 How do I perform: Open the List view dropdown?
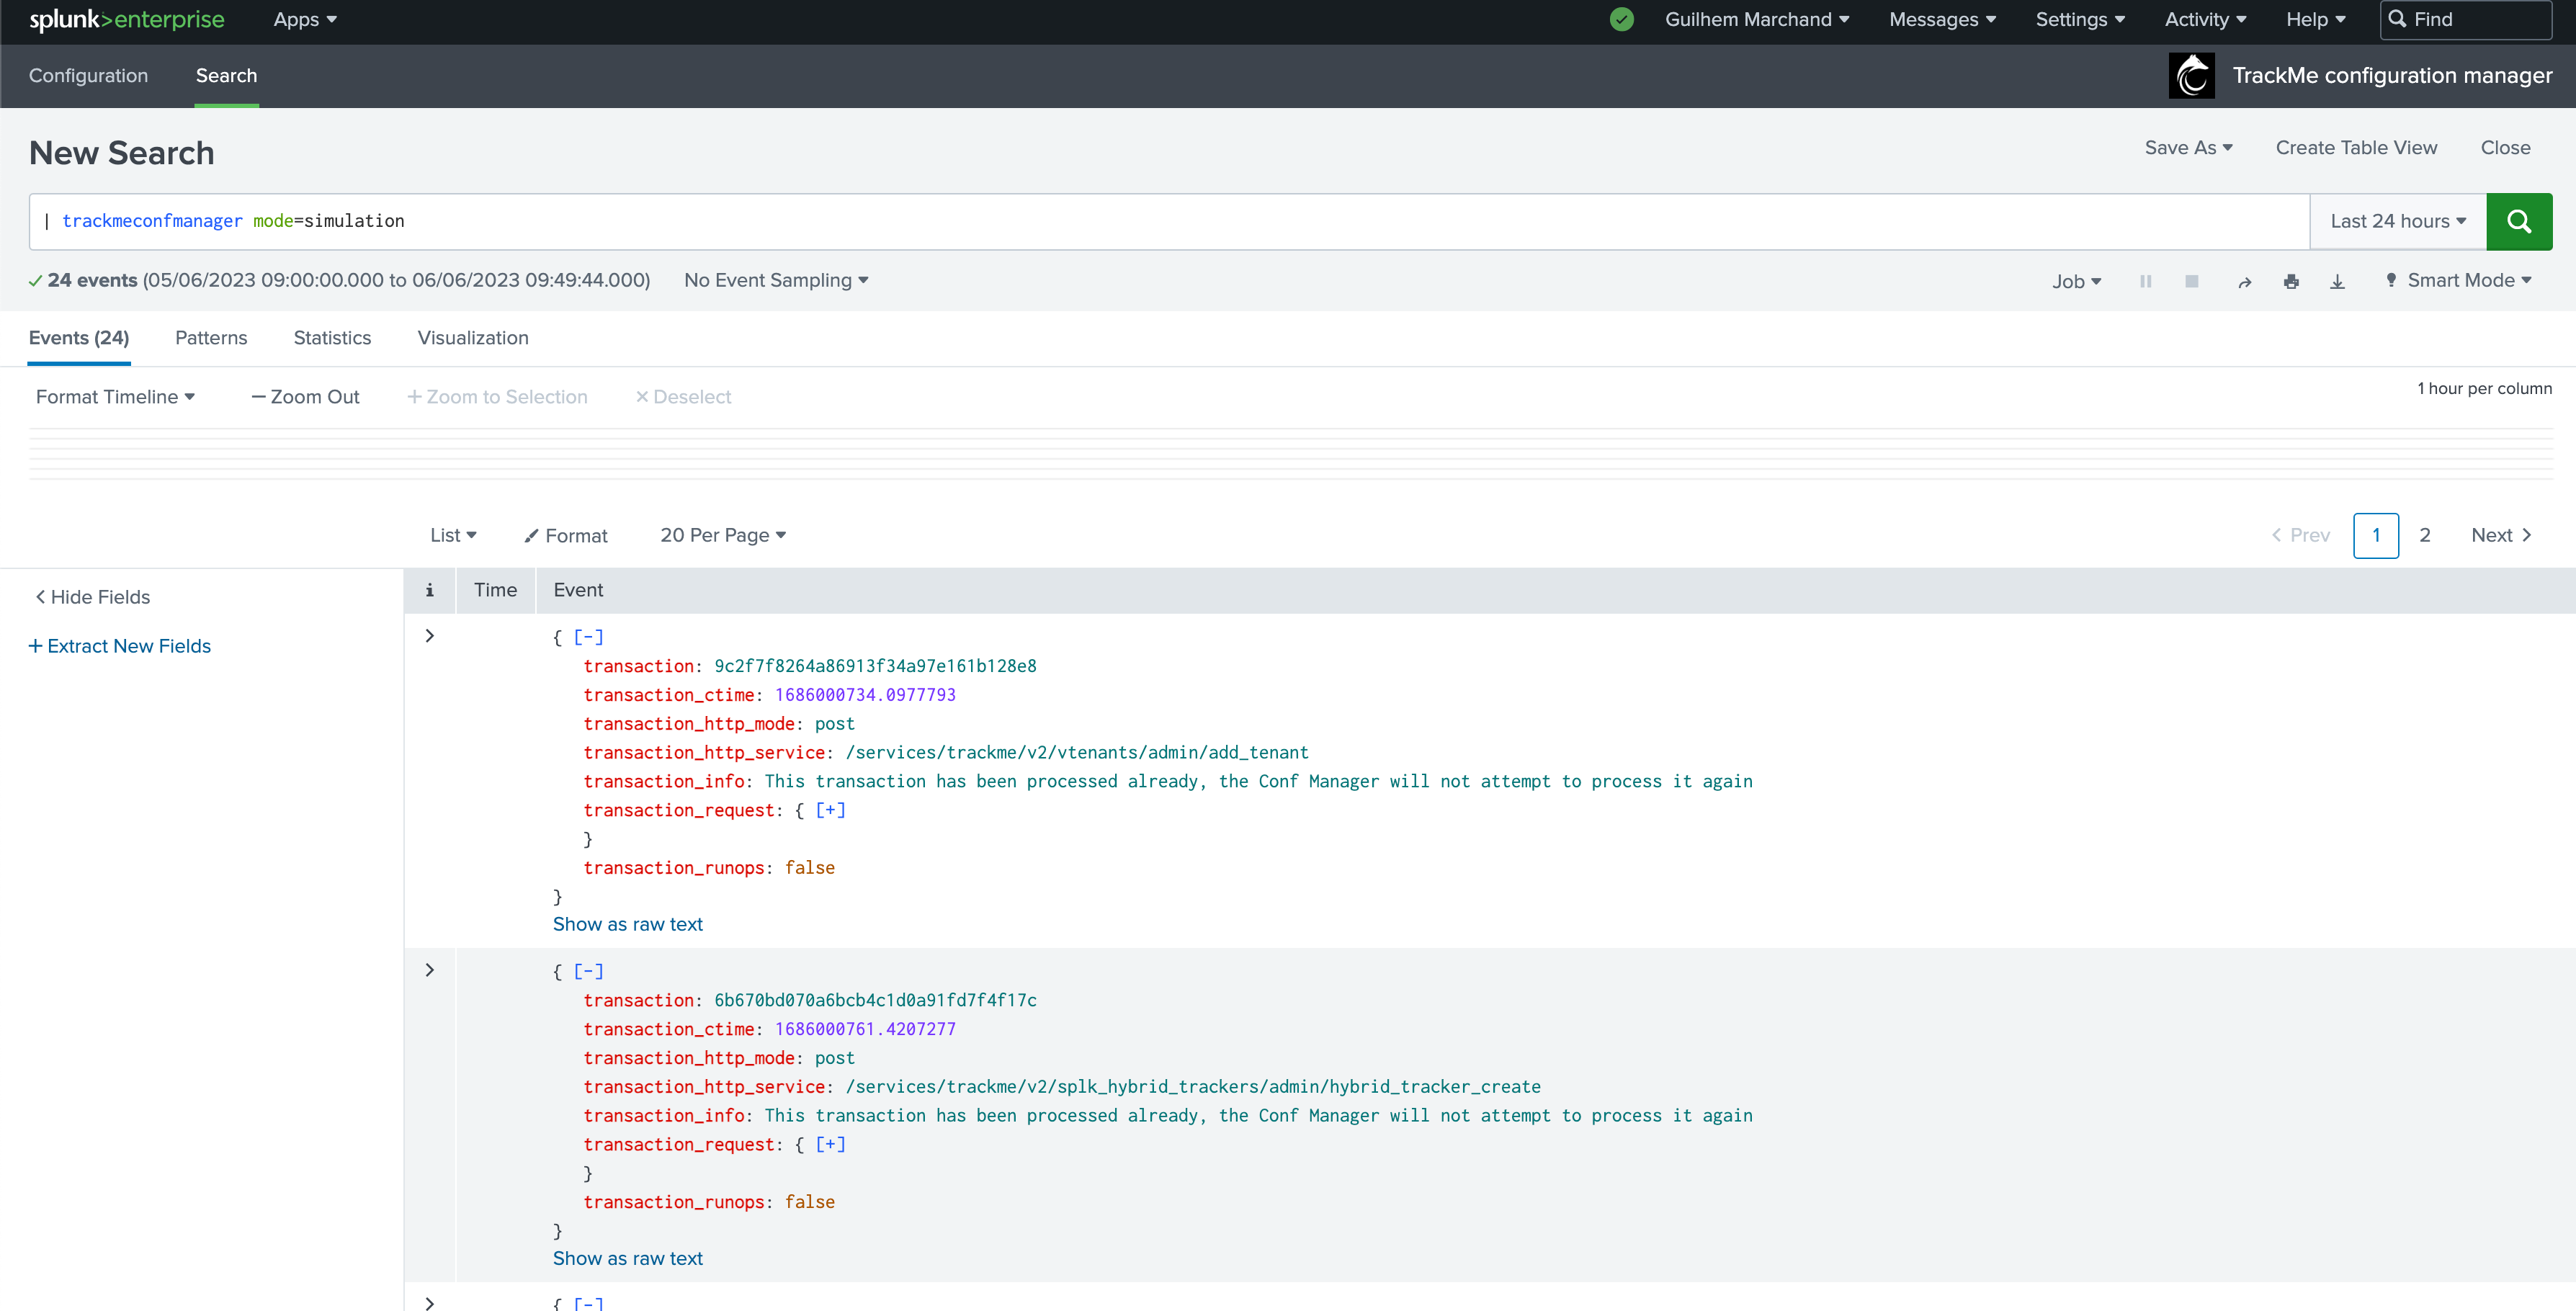tap(453, 535)
